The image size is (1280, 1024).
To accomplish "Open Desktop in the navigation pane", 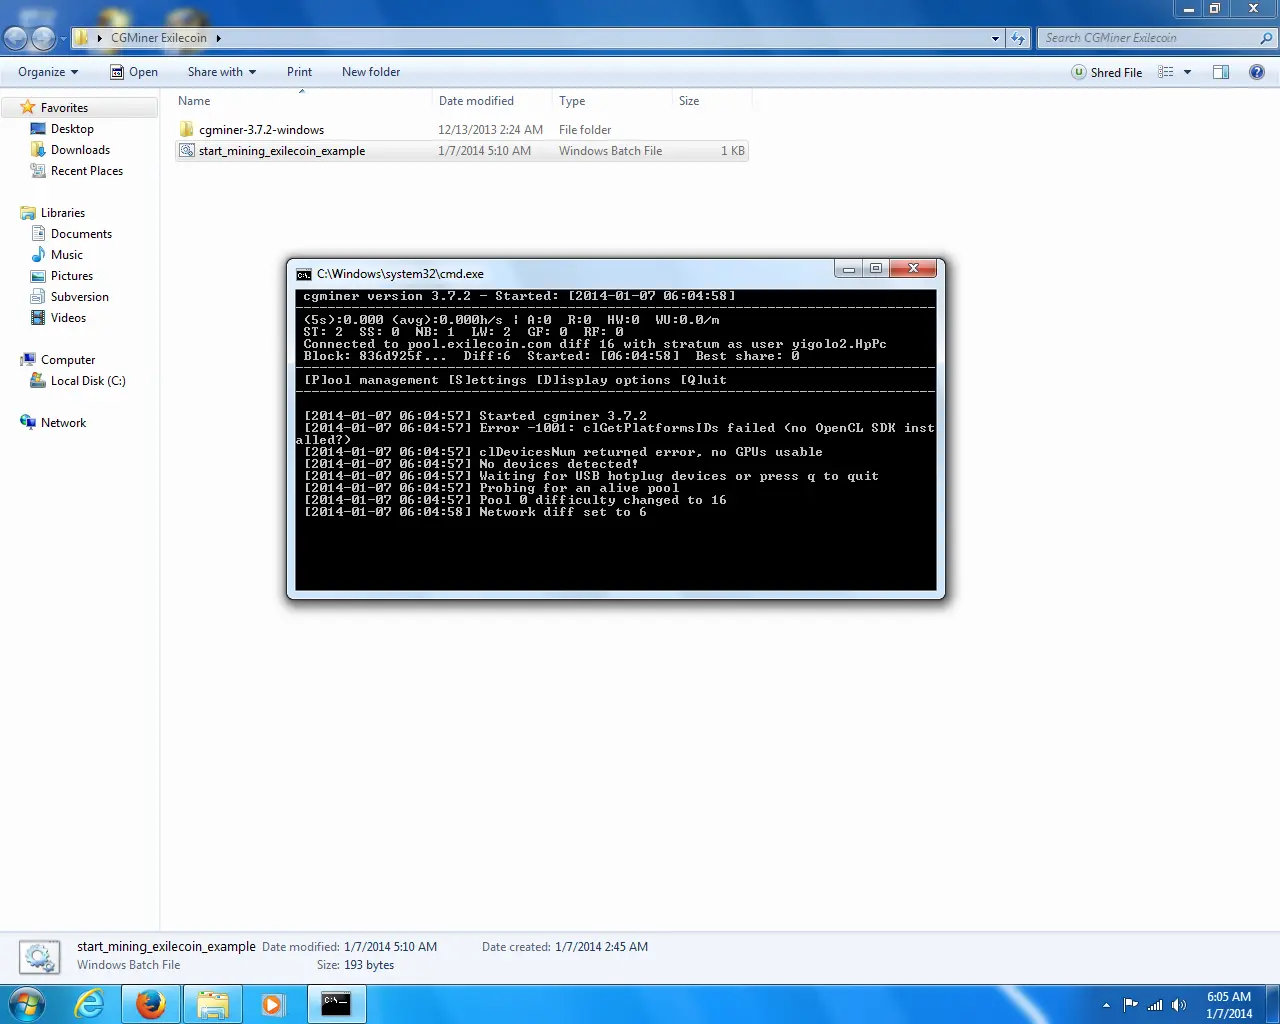I will [x=72, y=129].
